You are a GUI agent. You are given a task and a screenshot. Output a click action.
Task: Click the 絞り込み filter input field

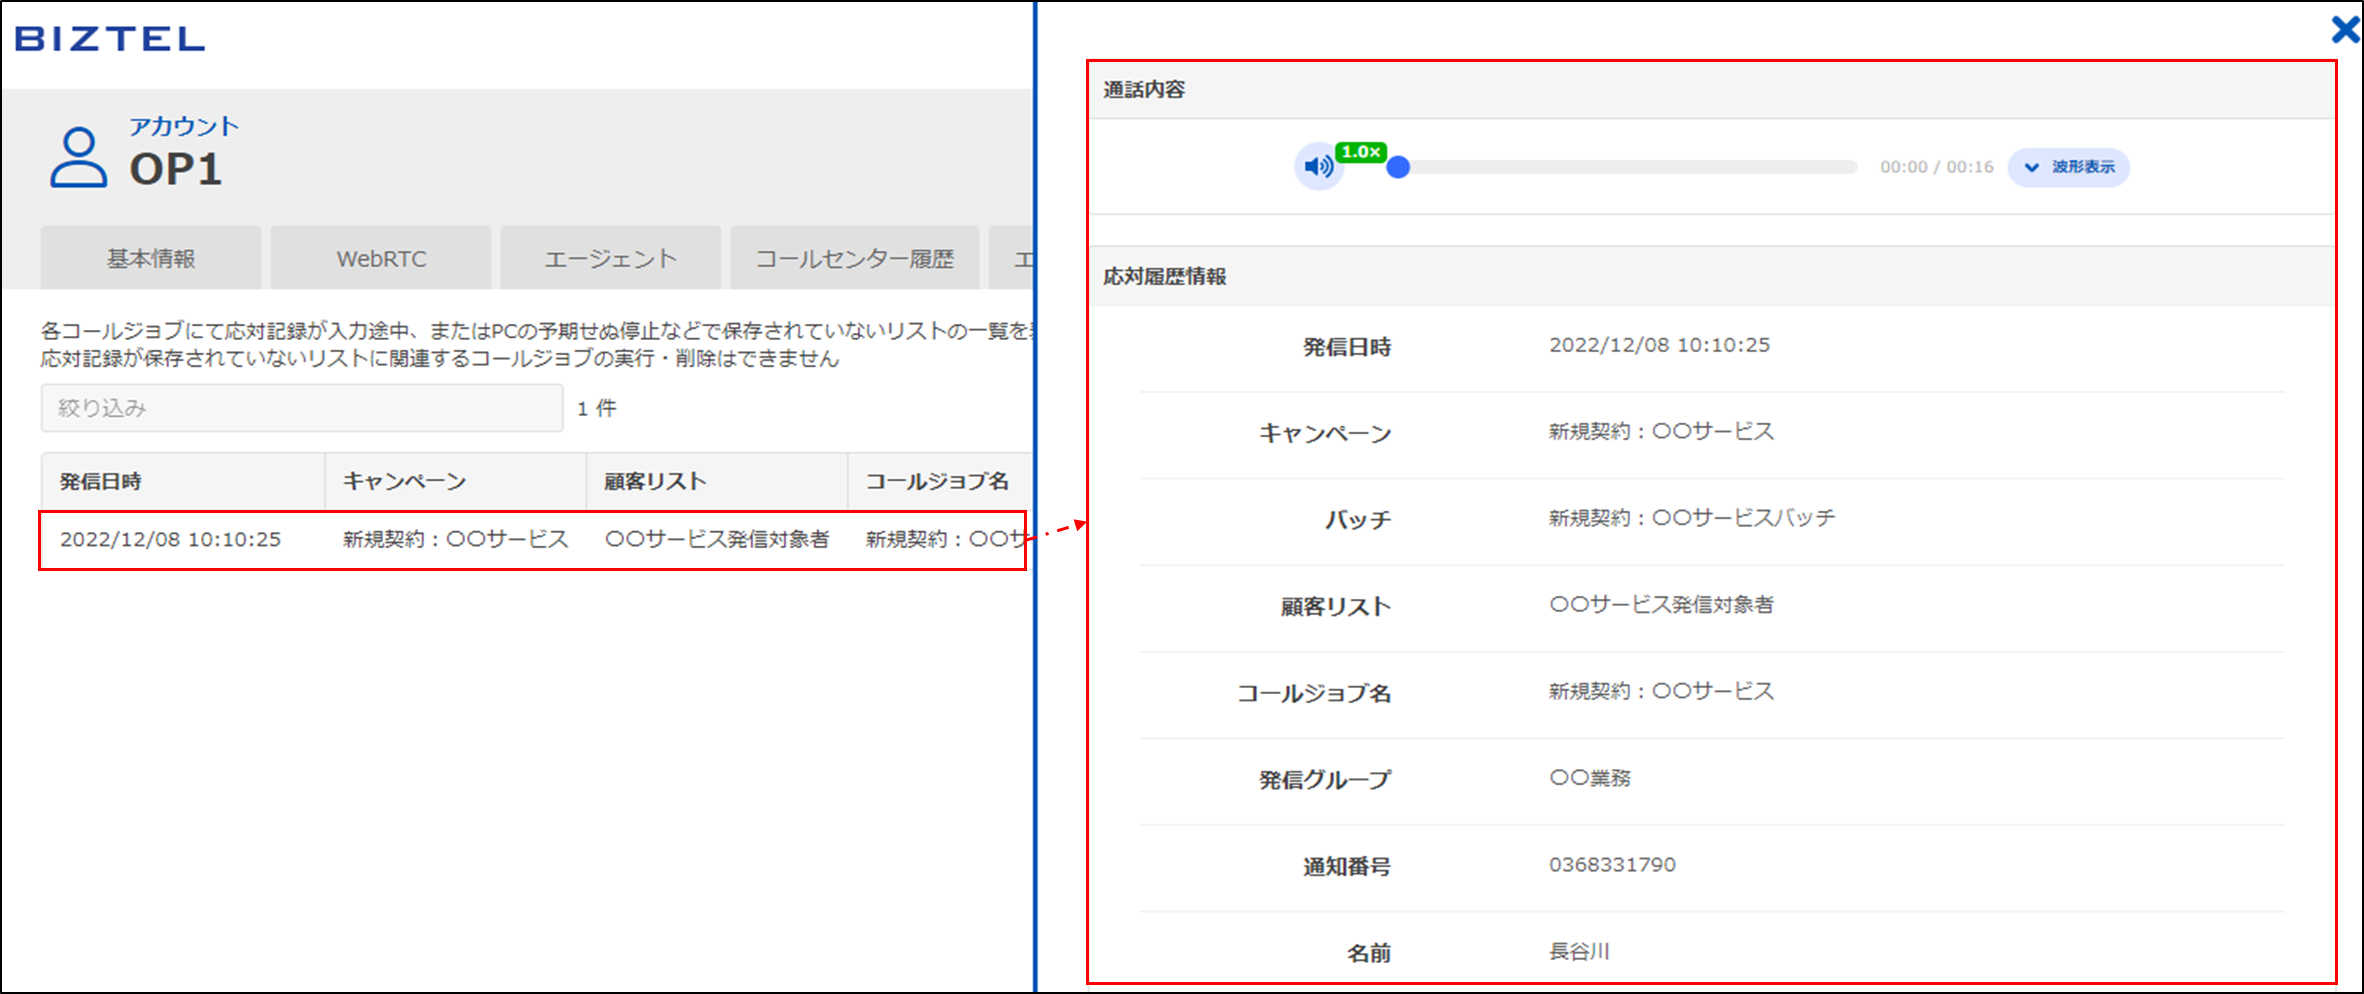(301, 408)
